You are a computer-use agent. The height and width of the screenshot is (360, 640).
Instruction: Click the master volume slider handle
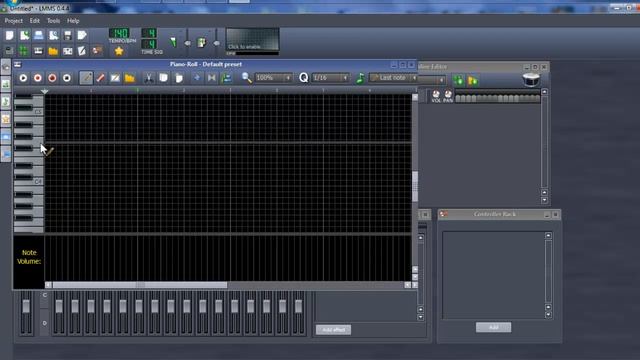(187, 43)
